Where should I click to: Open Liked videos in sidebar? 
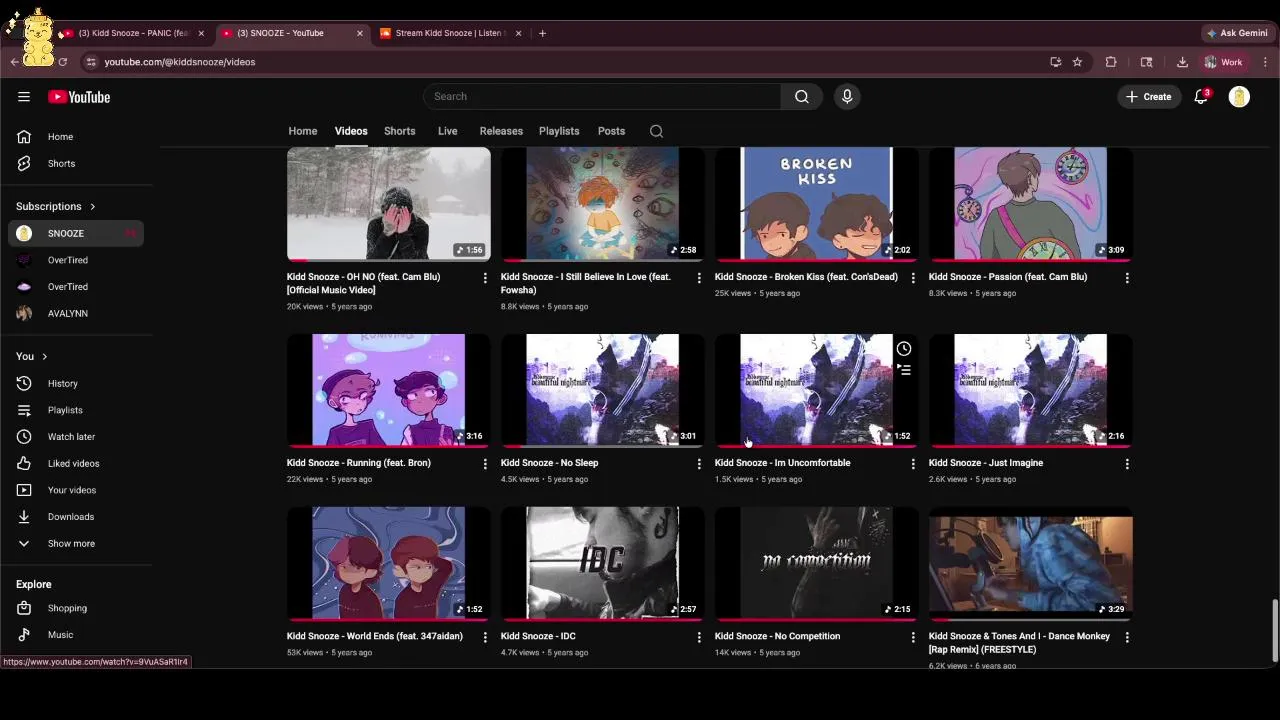76,464
